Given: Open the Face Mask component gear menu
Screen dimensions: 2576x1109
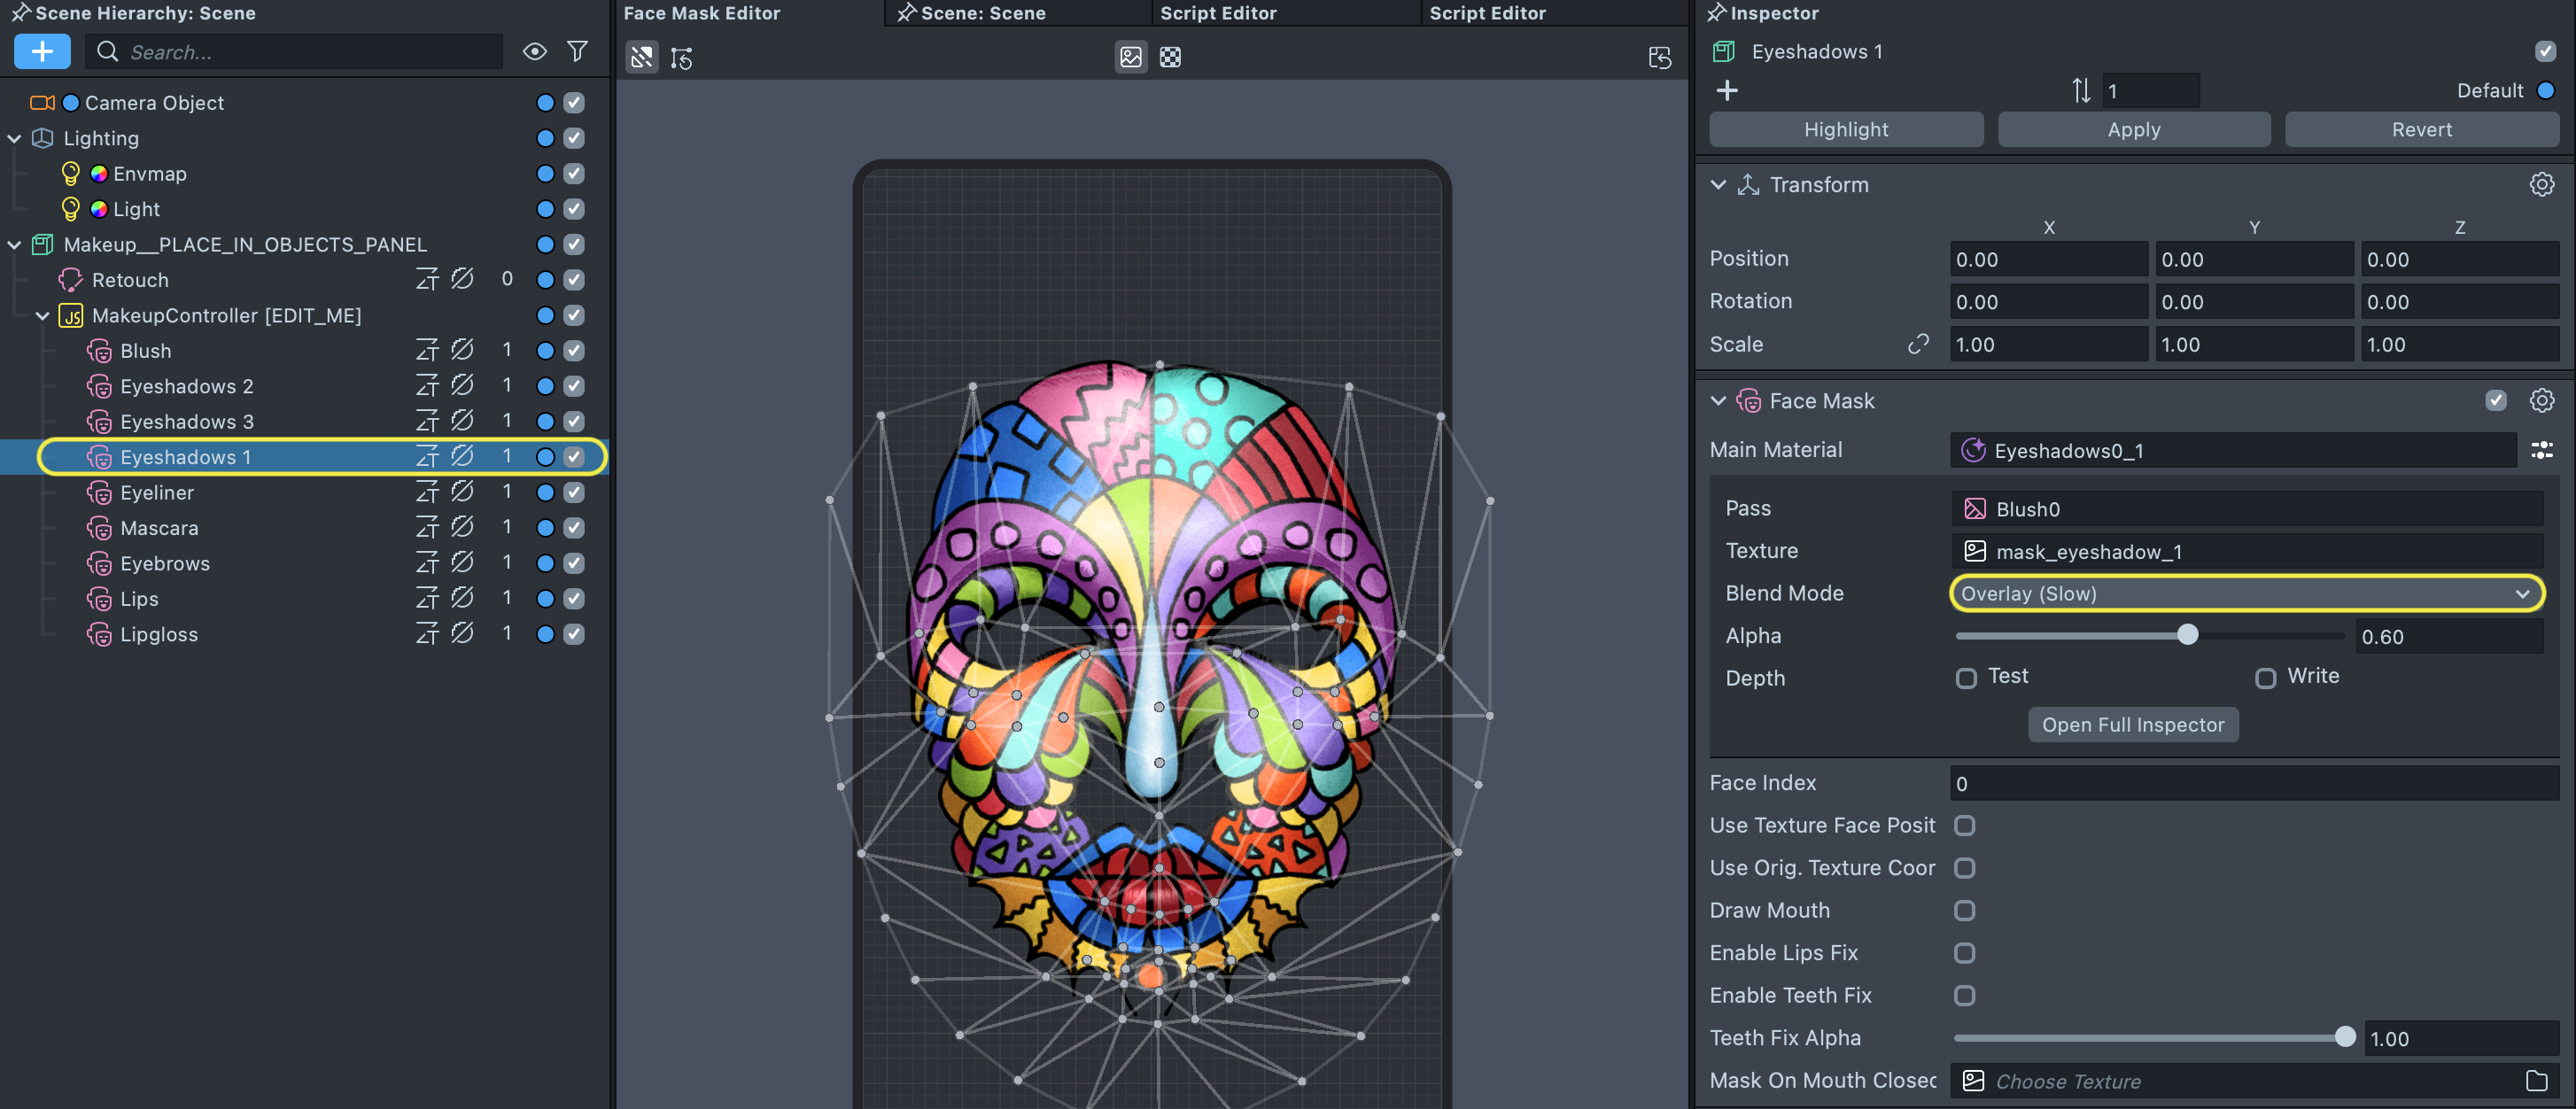Looking at the screenshot, I should pyautogui.click(x=2541, y=400).
